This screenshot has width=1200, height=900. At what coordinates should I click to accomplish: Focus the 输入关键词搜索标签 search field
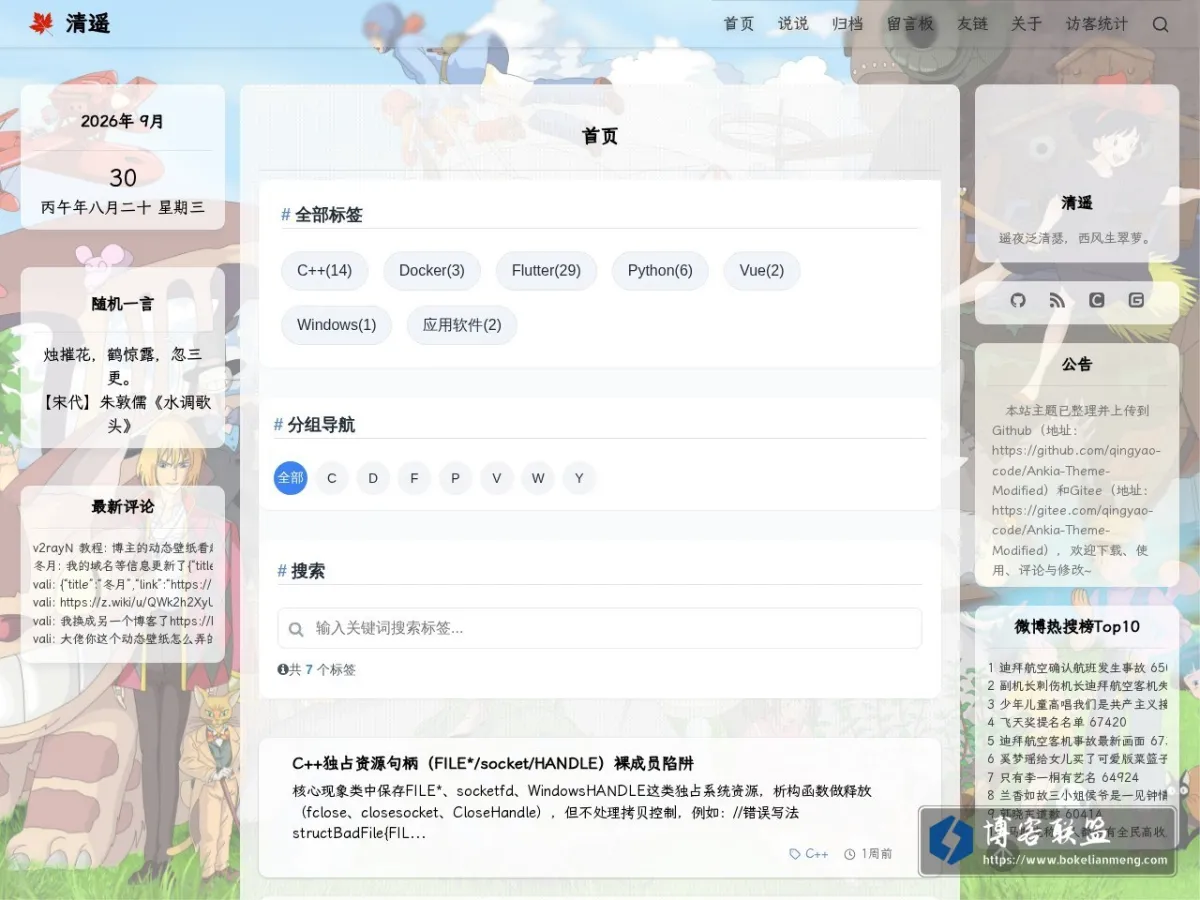[x=600, y=628]
